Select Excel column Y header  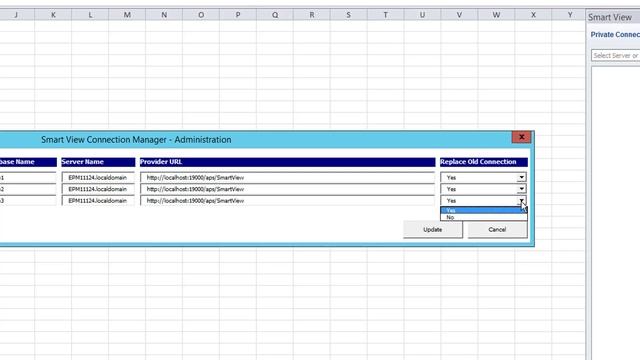[570, 15]
